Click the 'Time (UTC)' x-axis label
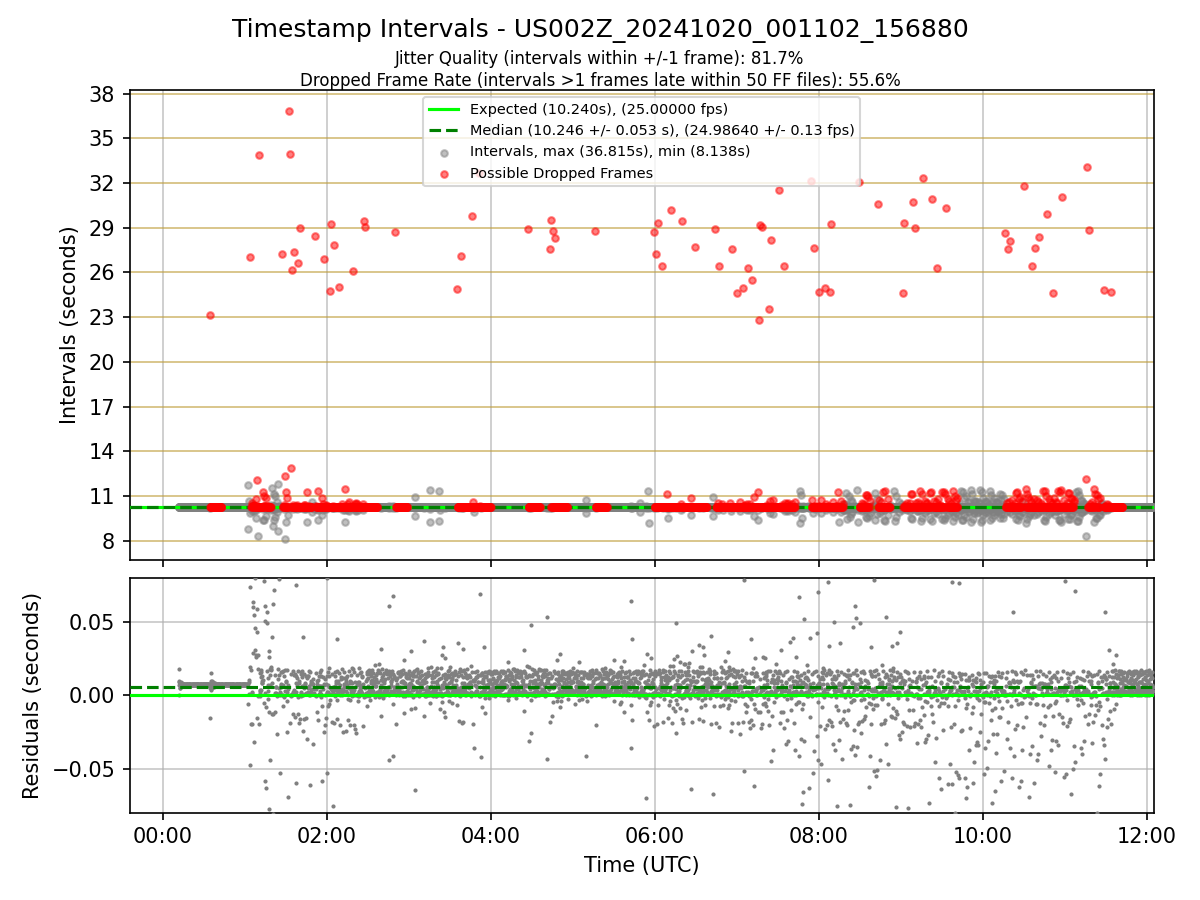 [x=641, y=865]
